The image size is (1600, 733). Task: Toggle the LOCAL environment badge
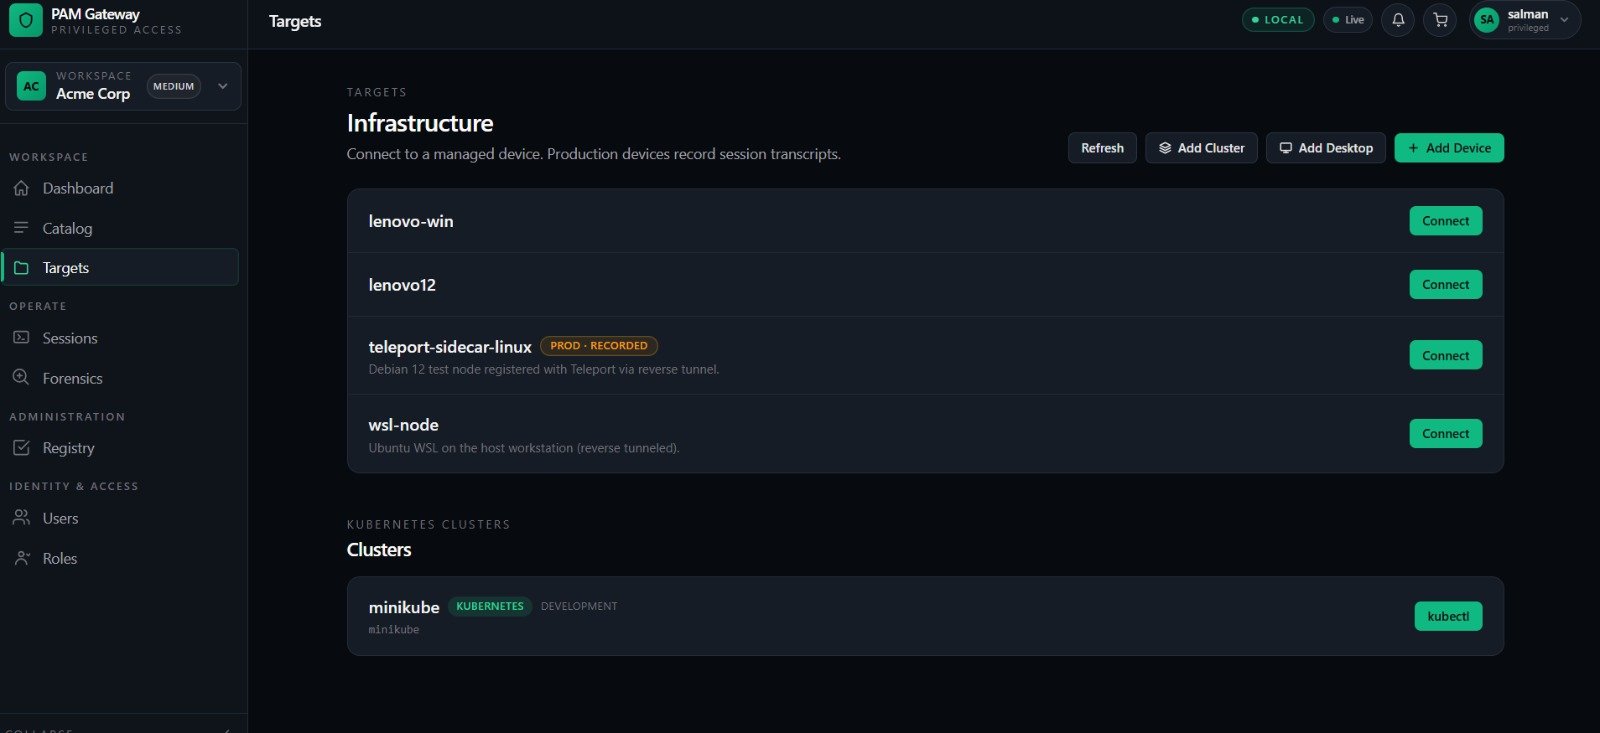click(x=1278, y=20)
